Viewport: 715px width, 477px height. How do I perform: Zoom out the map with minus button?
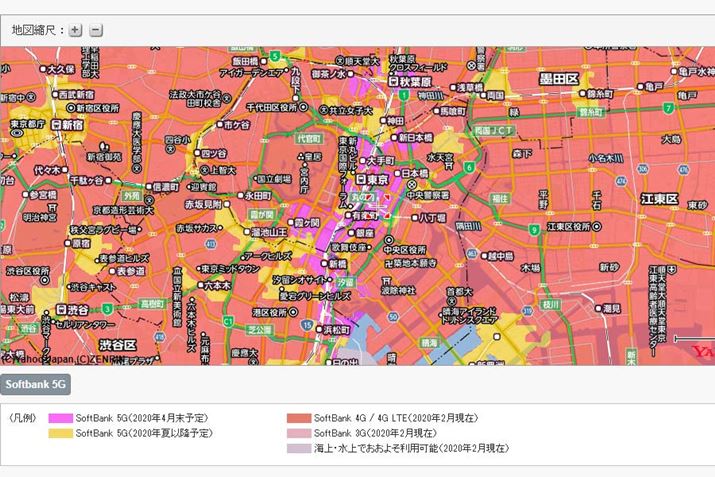click(95, 30)
